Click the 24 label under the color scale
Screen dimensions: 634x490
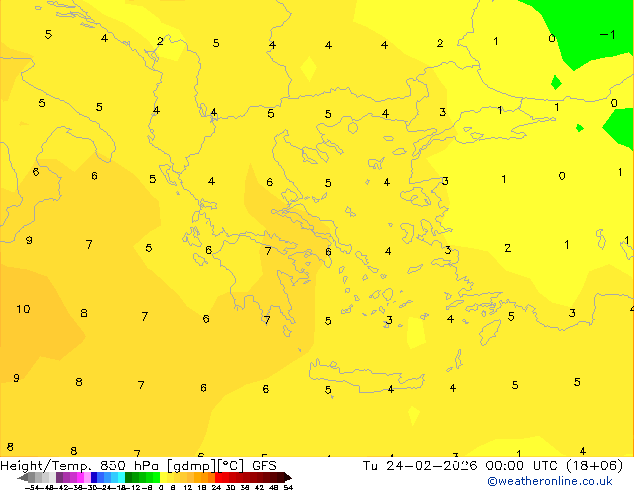tap(216, 487)
